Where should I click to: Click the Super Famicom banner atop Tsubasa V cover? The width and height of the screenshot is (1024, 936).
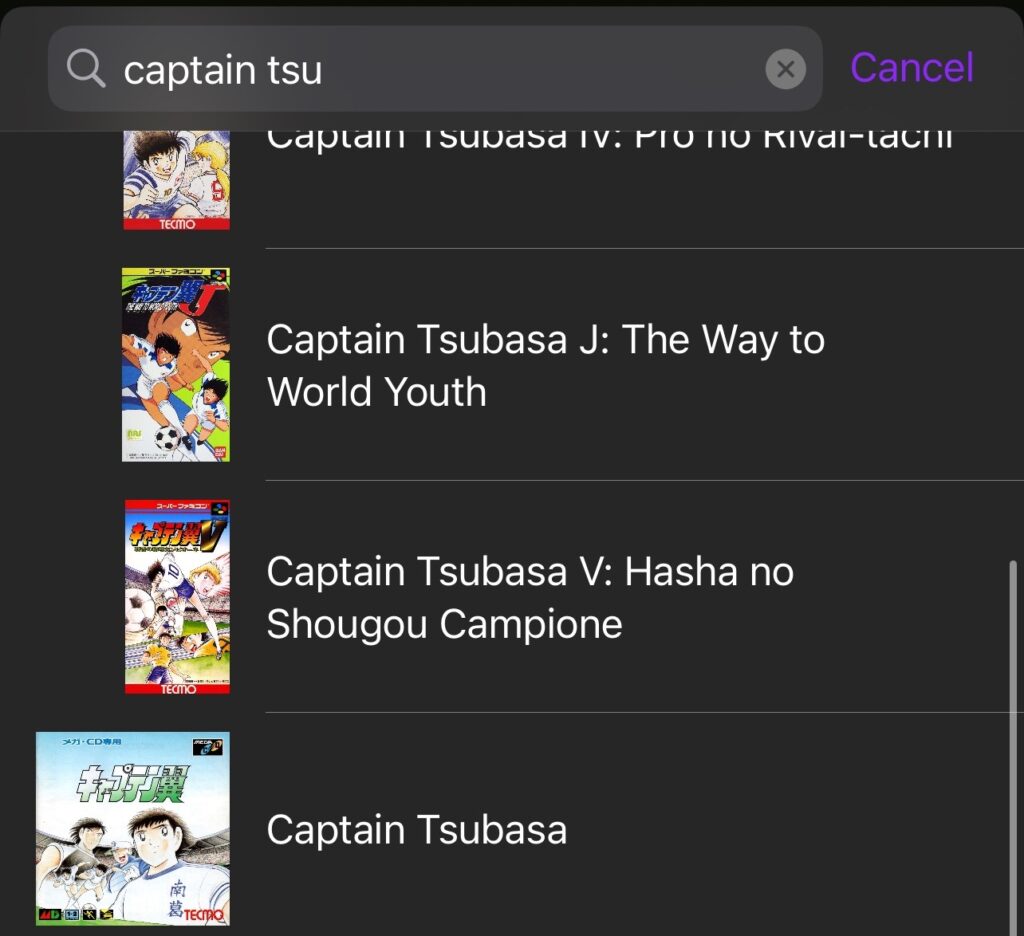[170, 509]
